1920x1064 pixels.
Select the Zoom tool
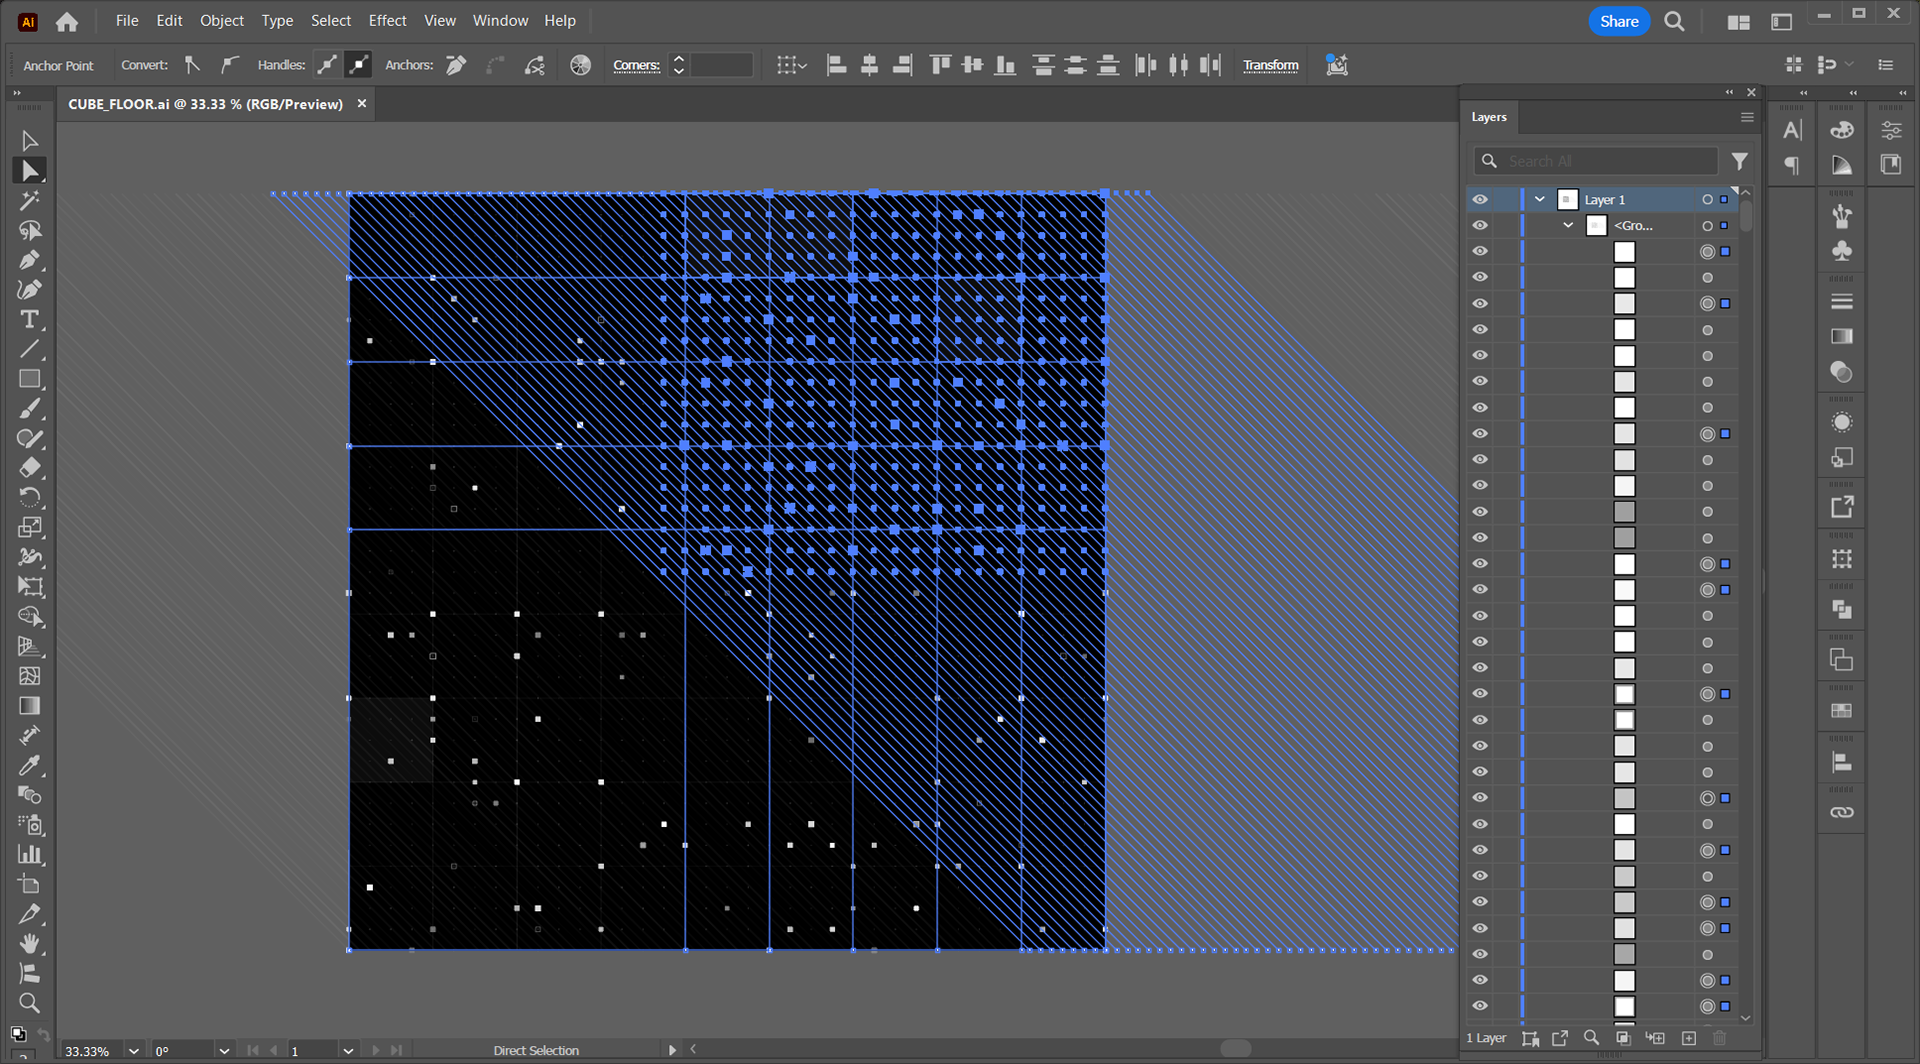tap(29, 1003)
